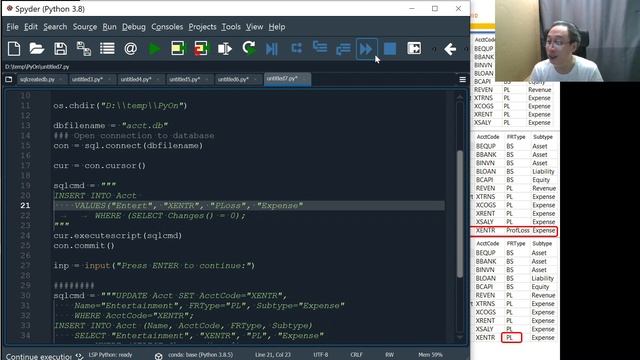This screenshot has width=640, height=360.
Task: Click the 'os.chdir' code line 11
Action: pos(120,106)
